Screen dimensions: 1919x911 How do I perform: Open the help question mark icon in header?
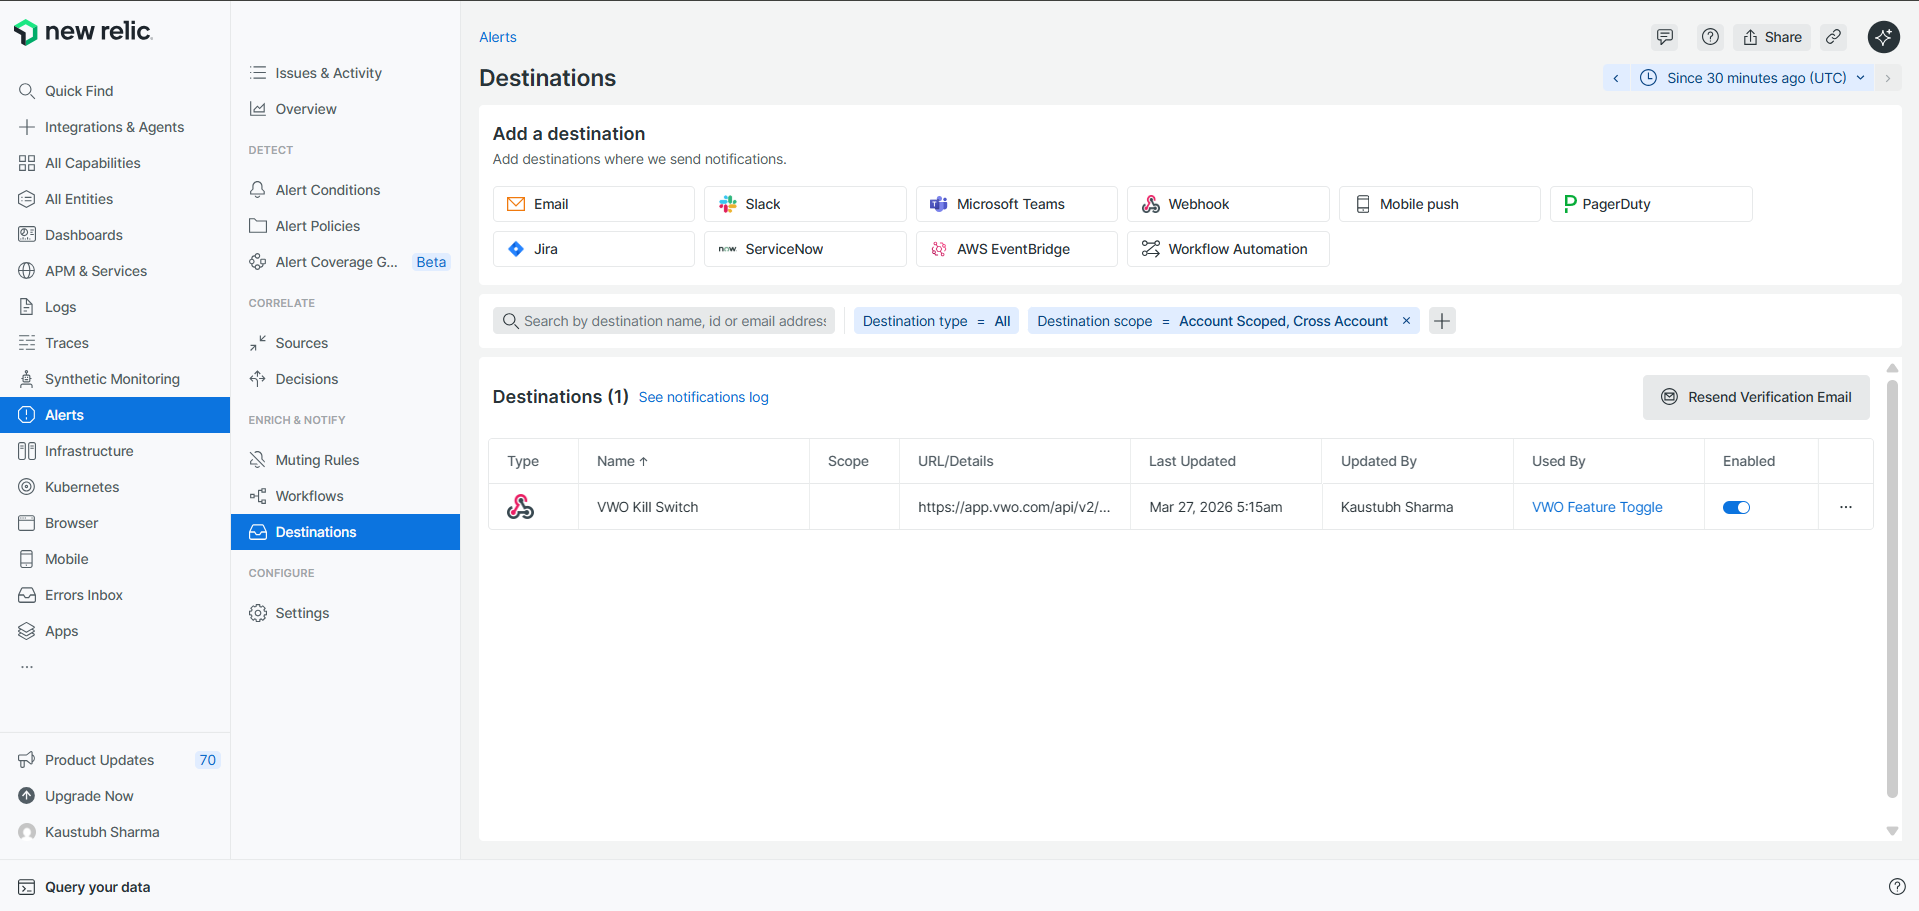pyautogui.click(x=1711, y=37)
